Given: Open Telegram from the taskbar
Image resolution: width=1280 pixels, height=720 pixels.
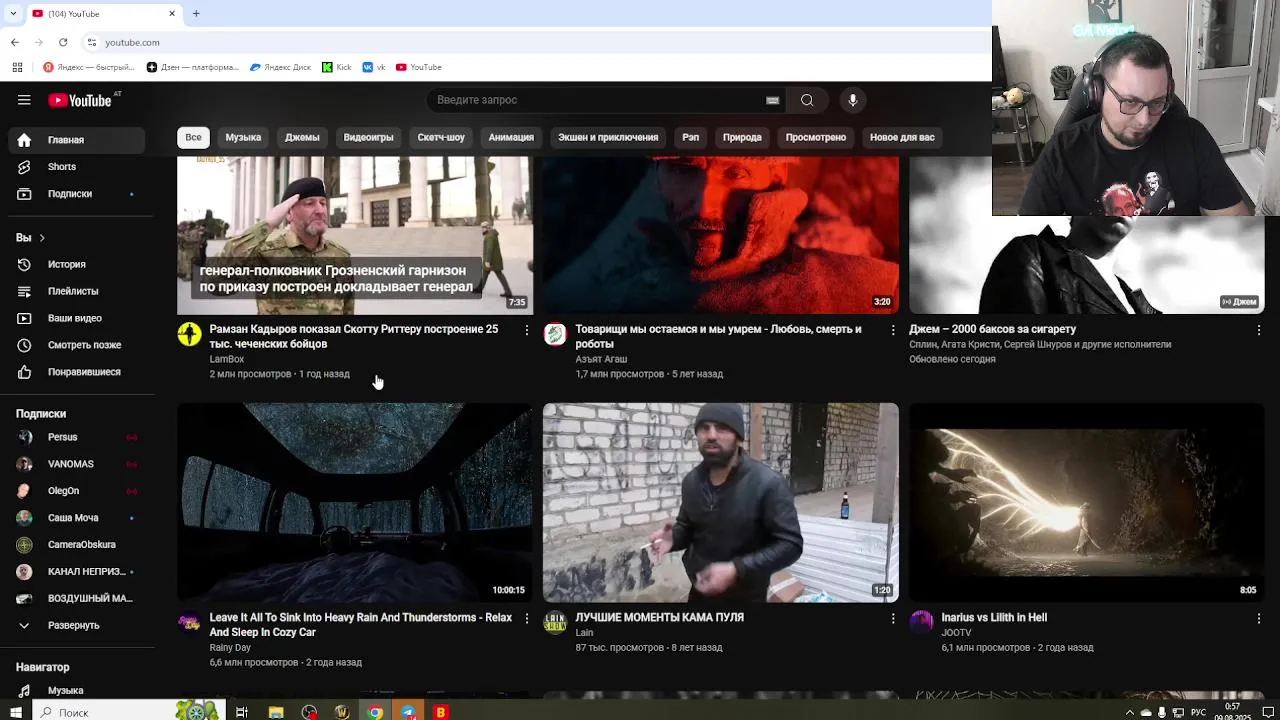Looking at the screenshot, I should pos(408,712).
